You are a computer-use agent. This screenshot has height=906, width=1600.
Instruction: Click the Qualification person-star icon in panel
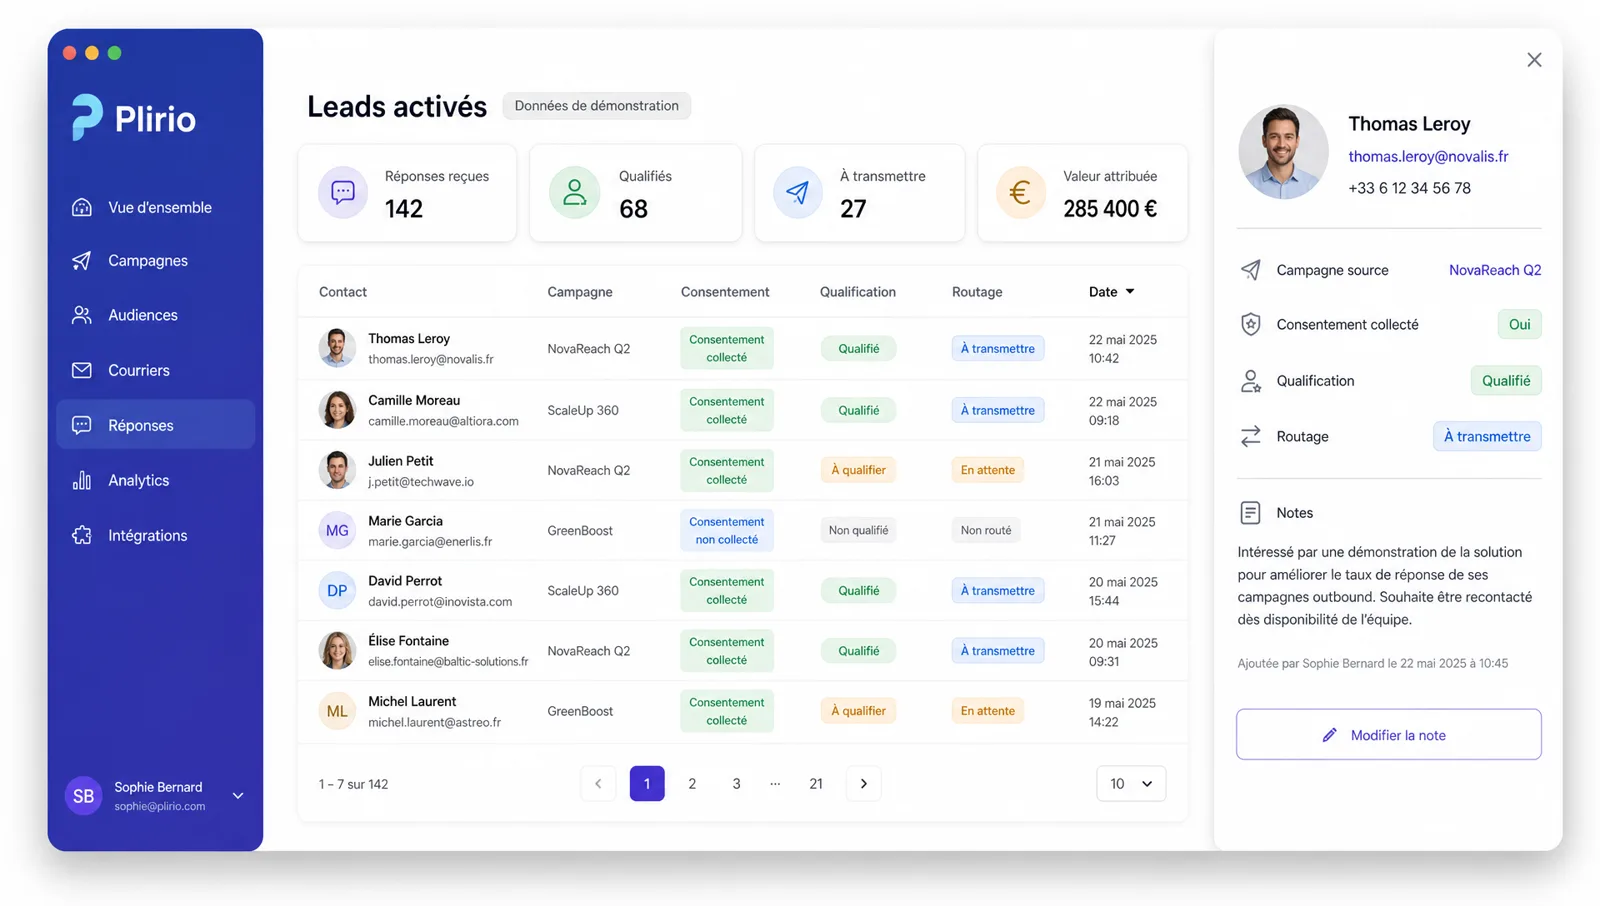pos(1250,381)
